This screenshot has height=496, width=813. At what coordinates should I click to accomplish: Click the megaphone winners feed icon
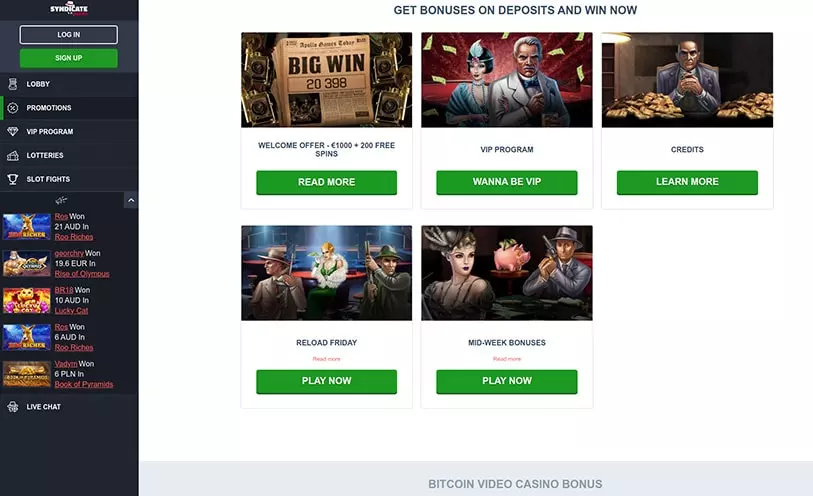click(x=61, y=200)
